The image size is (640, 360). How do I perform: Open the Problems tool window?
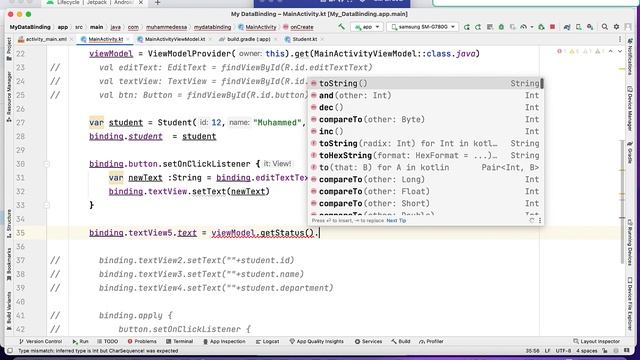tap(142, 341)
